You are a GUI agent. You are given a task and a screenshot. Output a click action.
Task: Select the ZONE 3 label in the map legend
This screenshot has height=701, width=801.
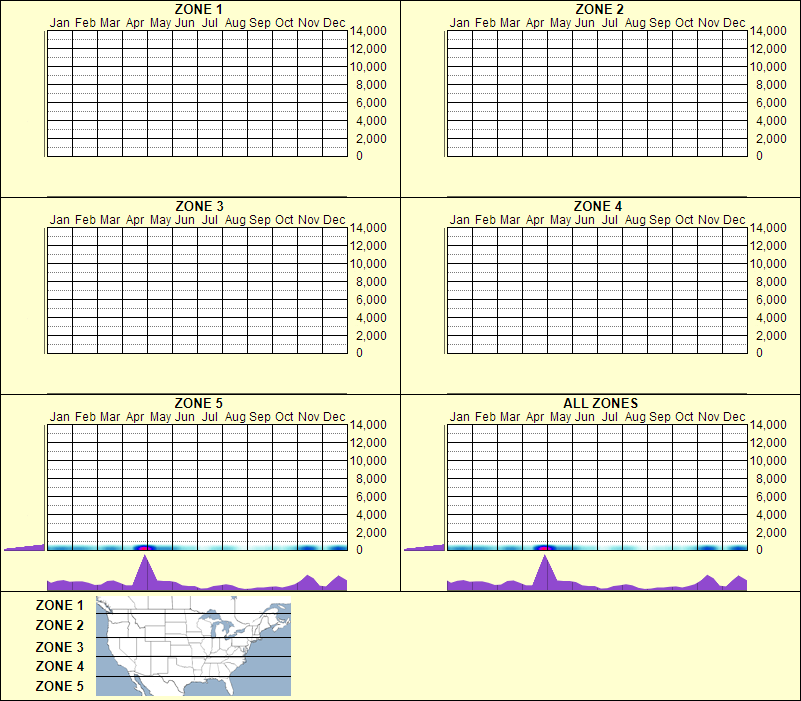tap(59, 647)
